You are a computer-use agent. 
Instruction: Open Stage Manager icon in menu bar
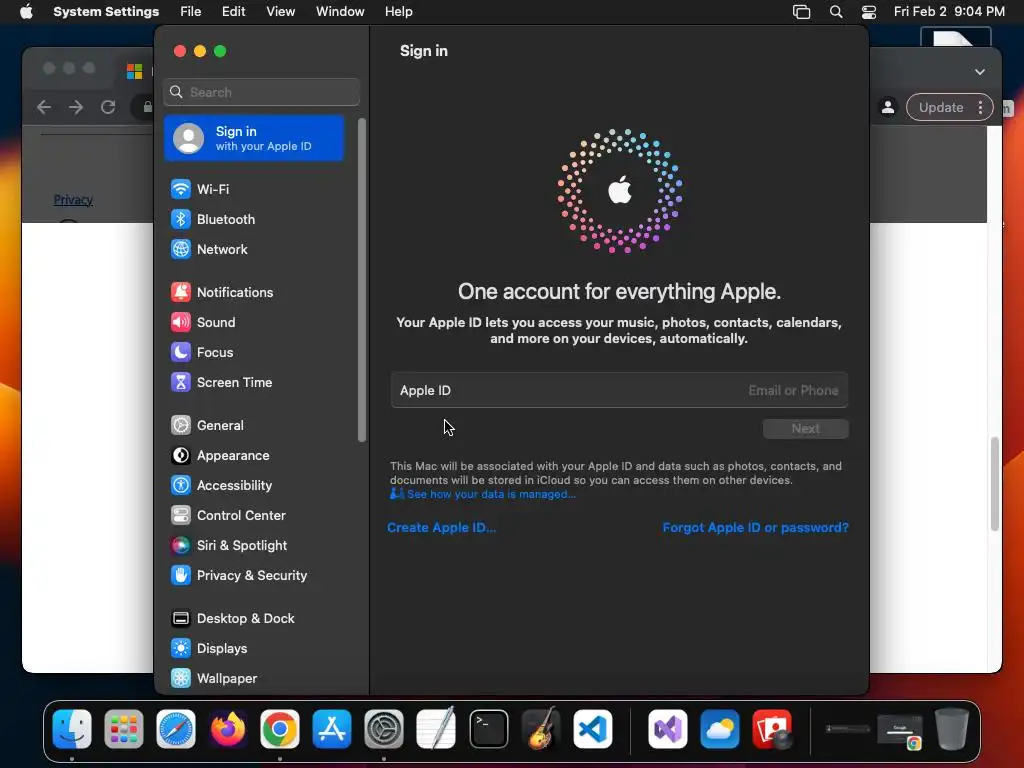pos(801,12)
